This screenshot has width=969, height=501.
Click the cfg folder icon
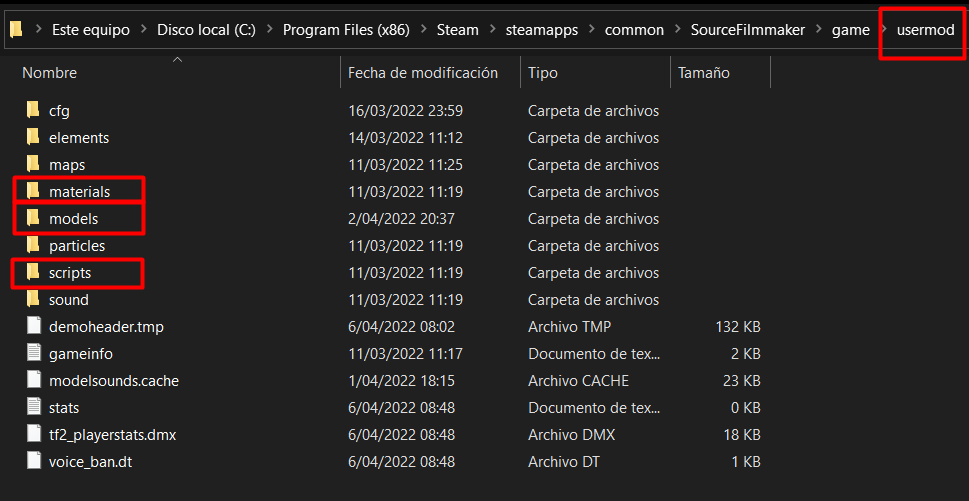33,110
